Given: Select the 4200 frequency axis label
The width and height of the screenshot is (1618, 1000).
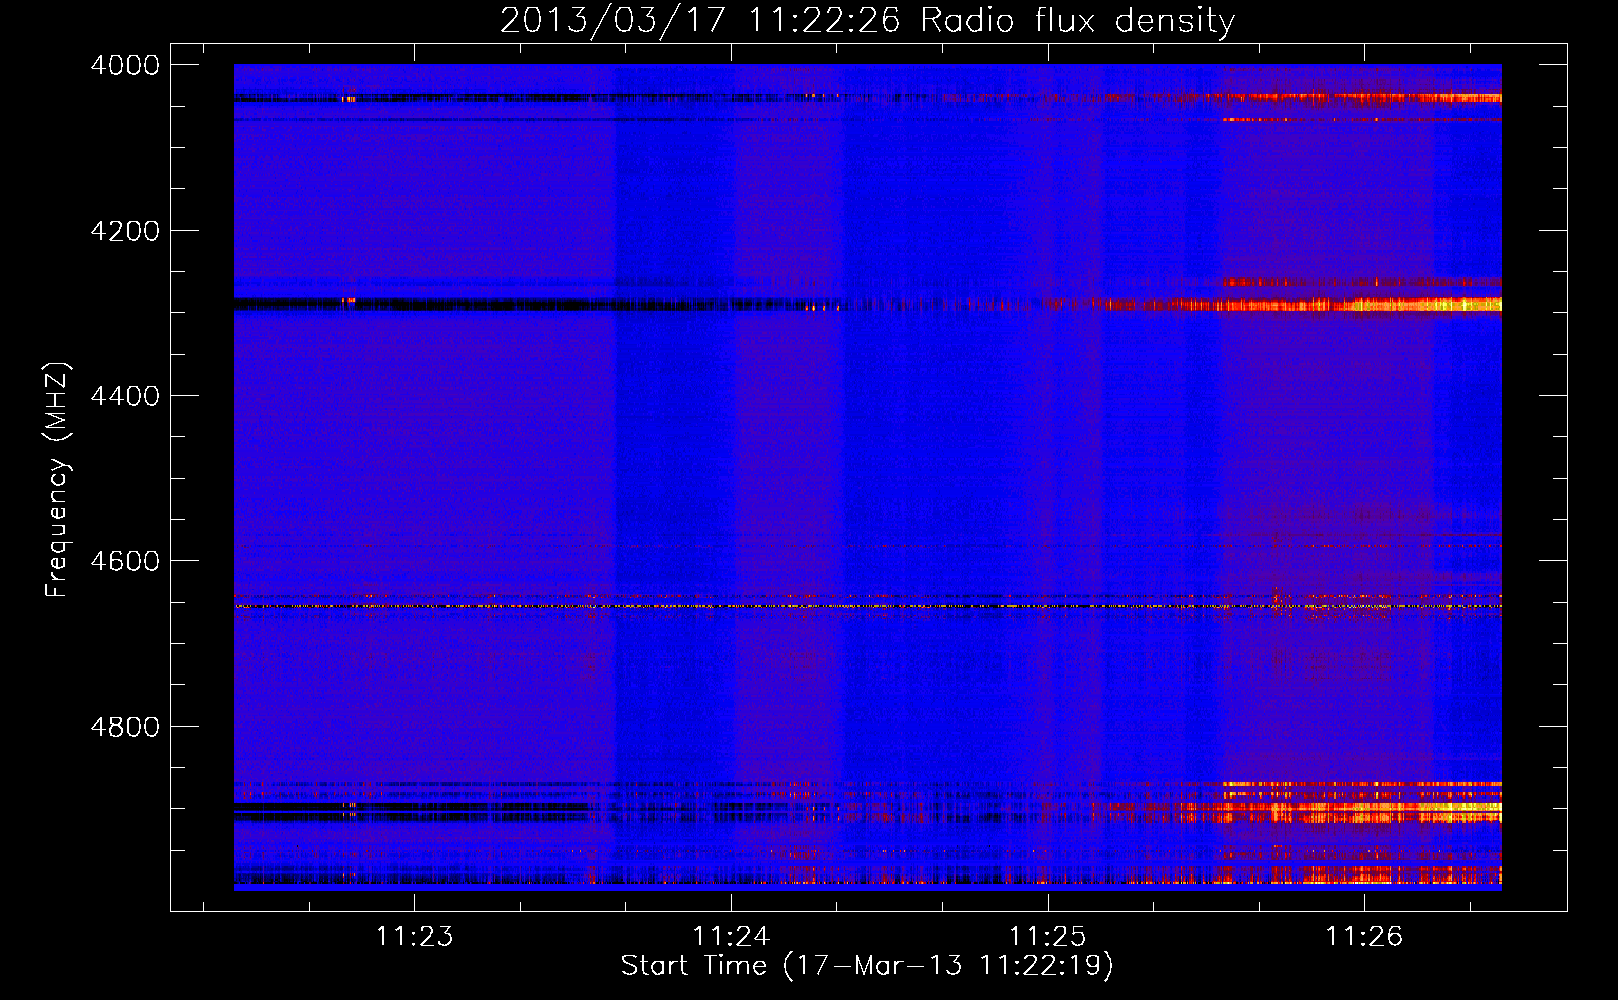Looking at the screenshot, I should [x=125, y=231].
